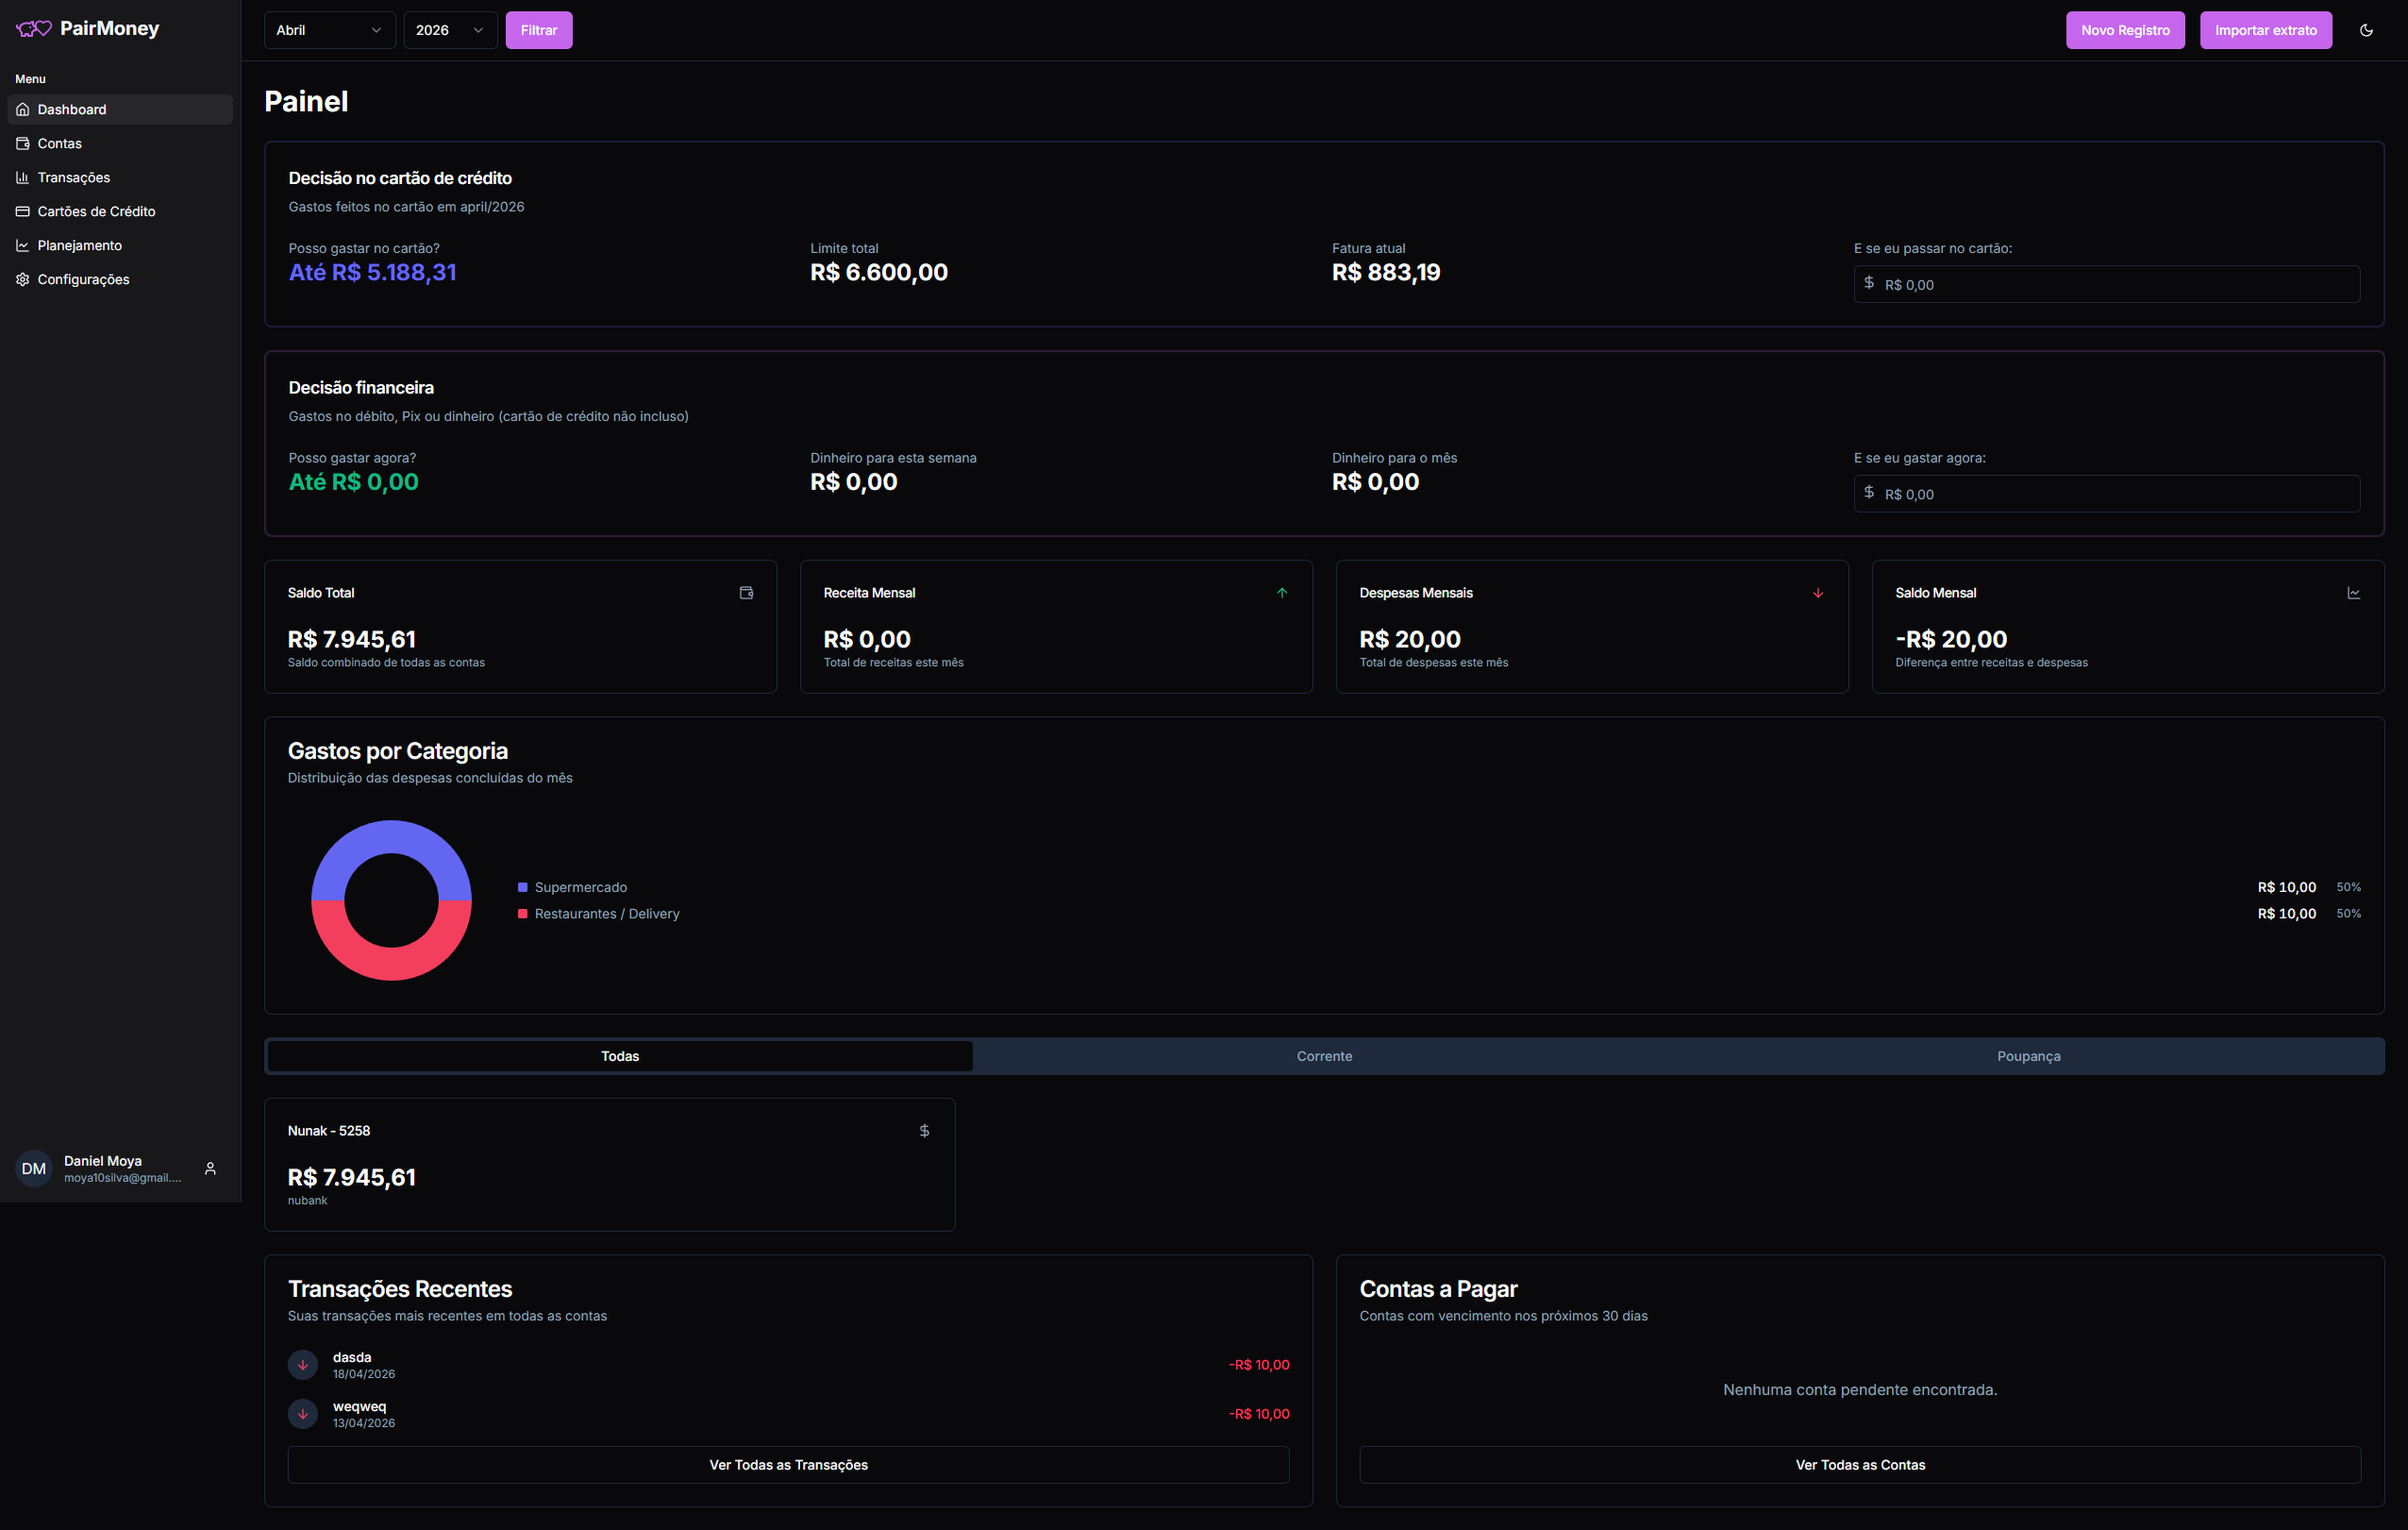2408x1530 pixels.
Task: Click dollar icon in 'E se eu gastar agora' field
Action: pyautogui.click(x=1869, y=492)
